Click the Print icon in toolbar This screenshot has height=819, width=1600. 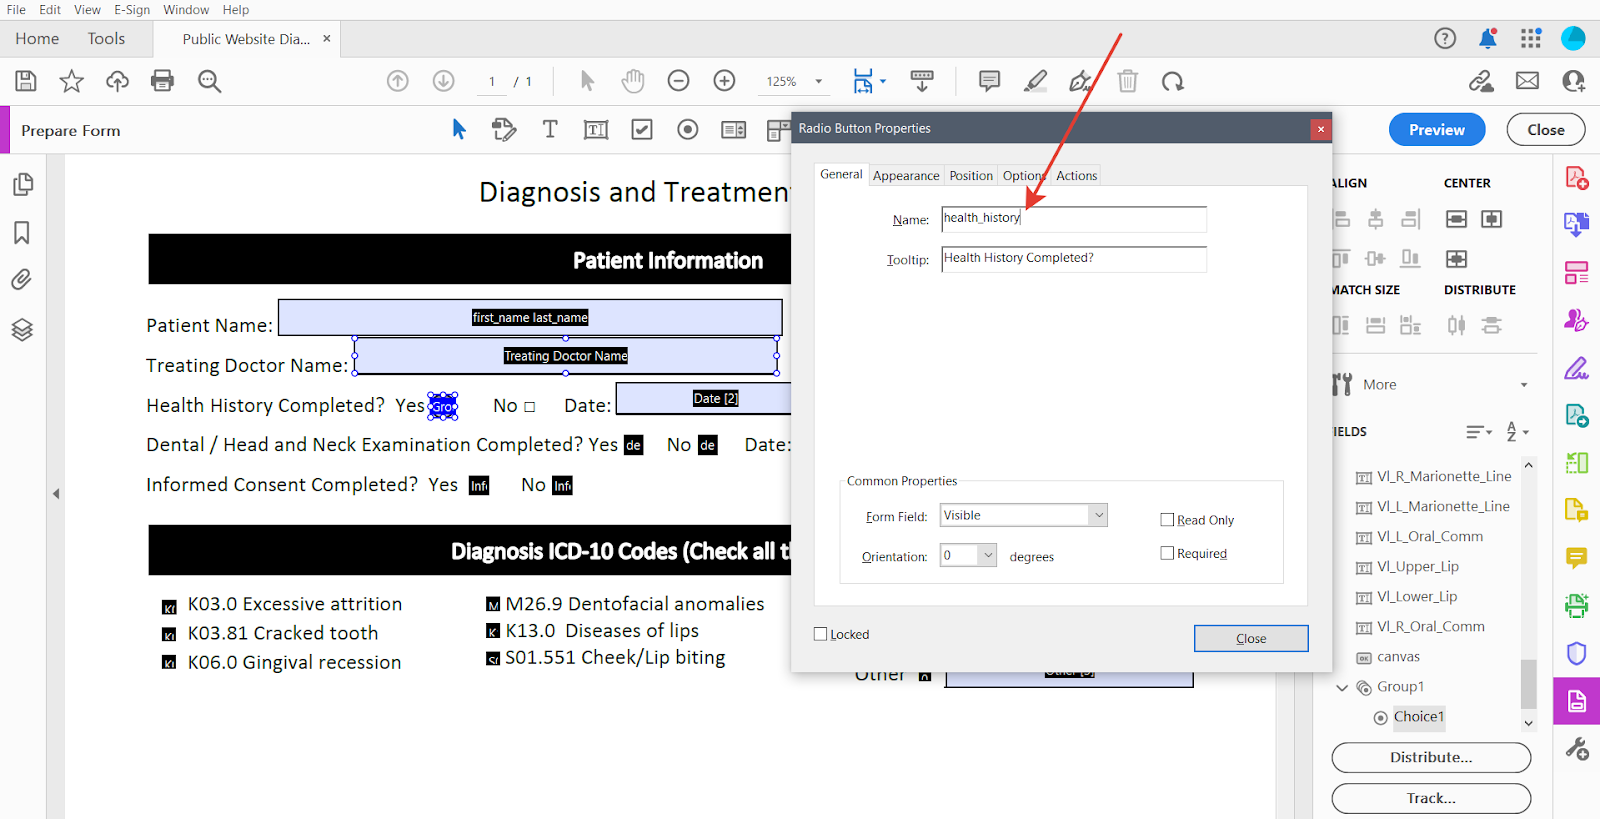click(162, 81)
